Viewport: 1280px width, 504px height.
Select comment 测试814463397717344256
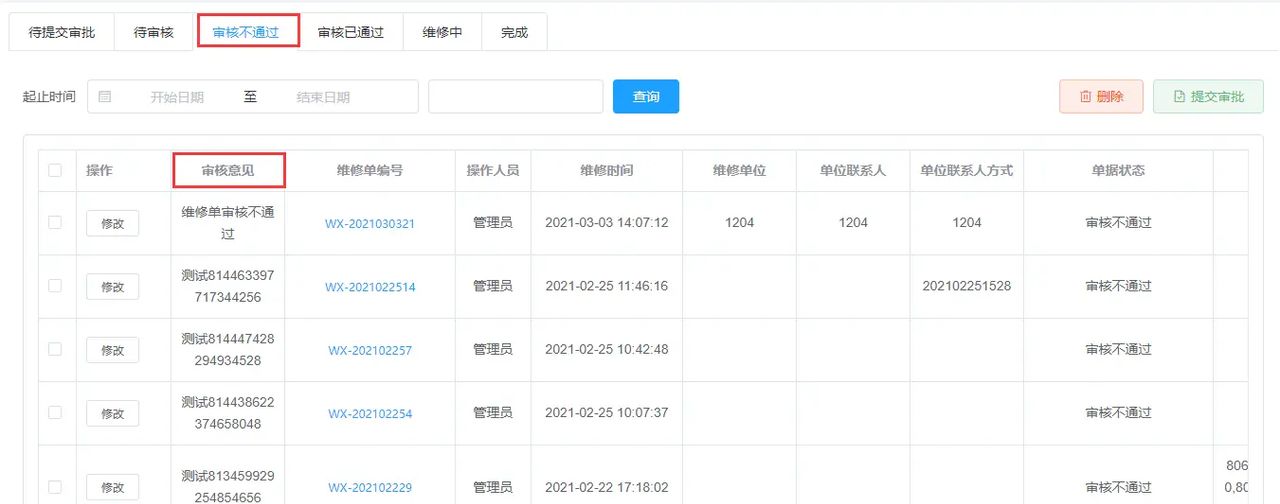point(228,286)
